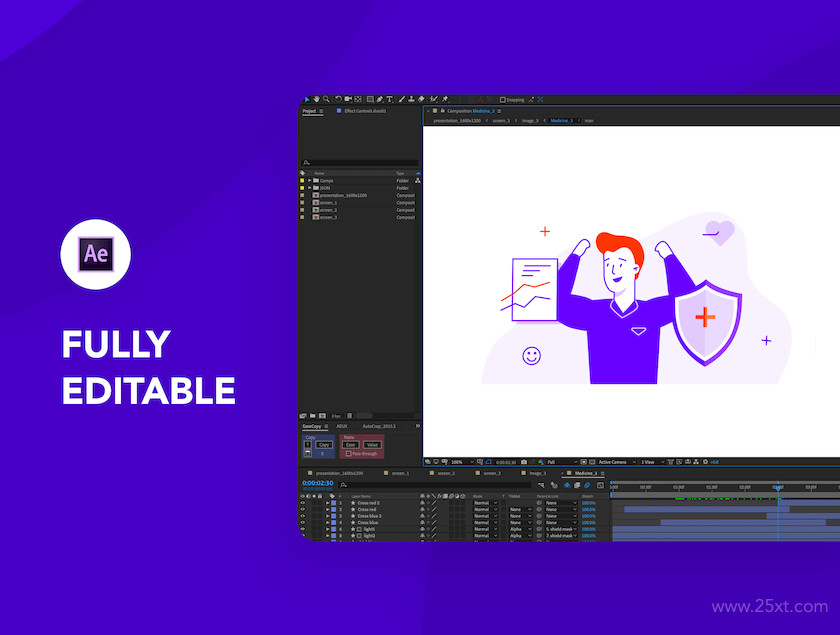Select the Eraser tool
The height and width of the screenshot is (635, 840).
421,99
